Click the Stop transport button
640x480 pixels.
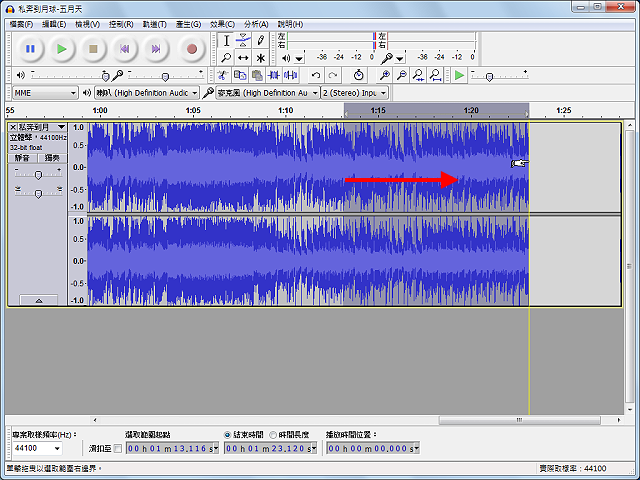click(93, 49)
